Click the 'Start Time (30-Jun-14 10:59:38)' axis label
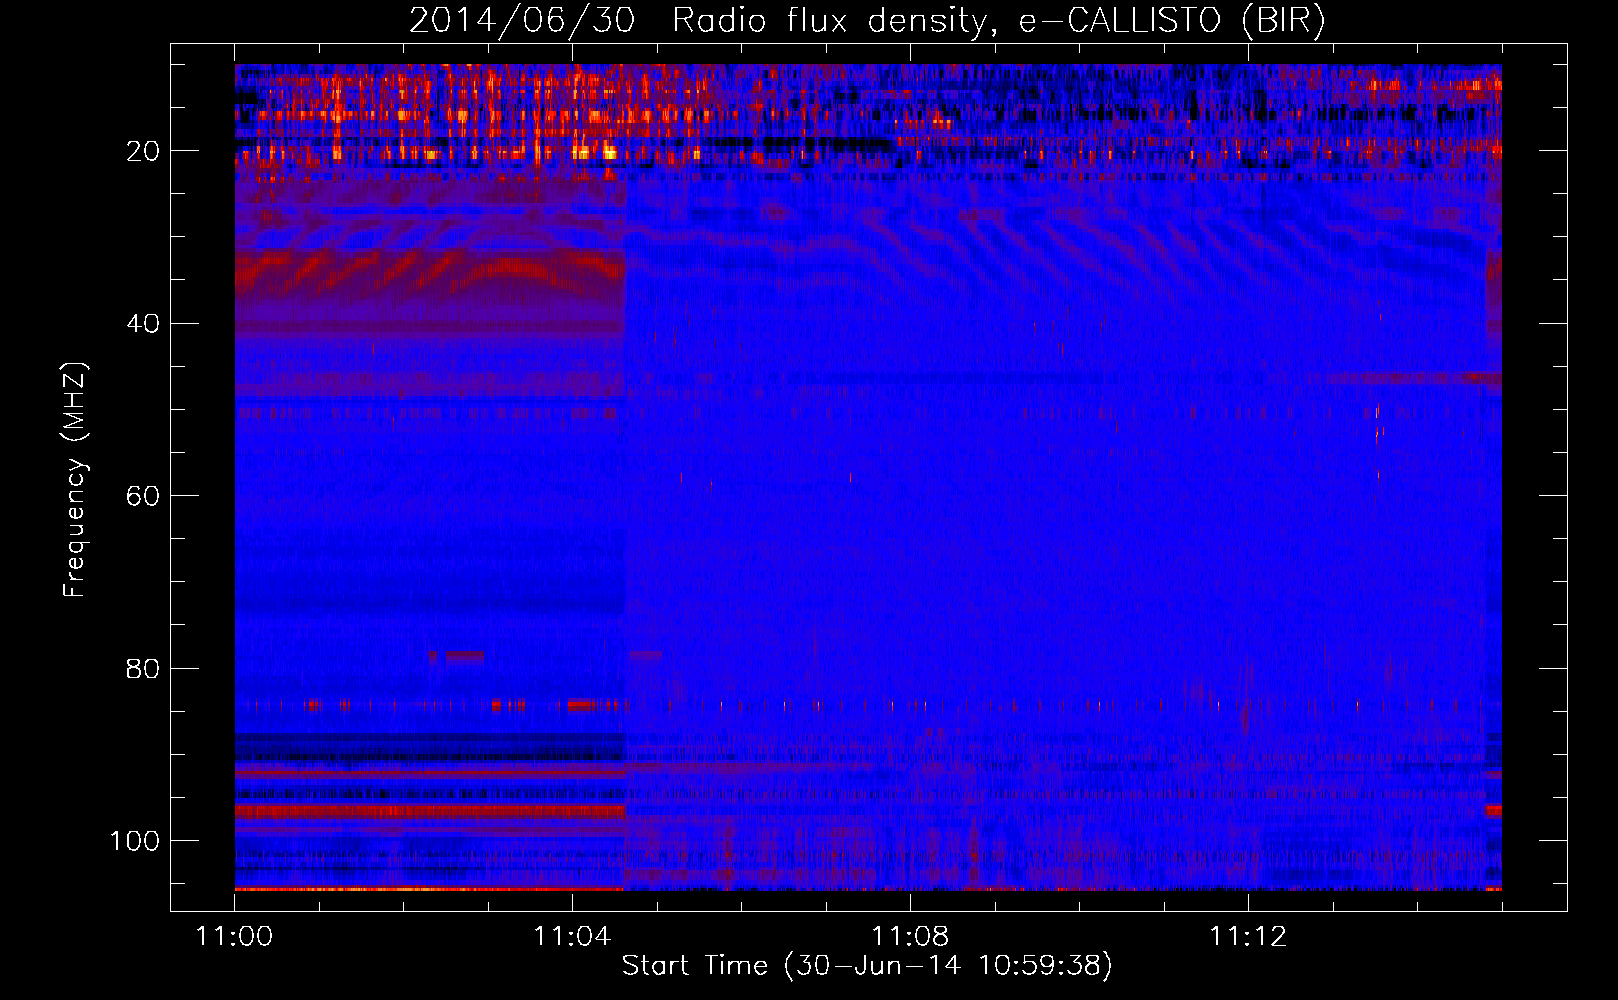 pos(867,965)
